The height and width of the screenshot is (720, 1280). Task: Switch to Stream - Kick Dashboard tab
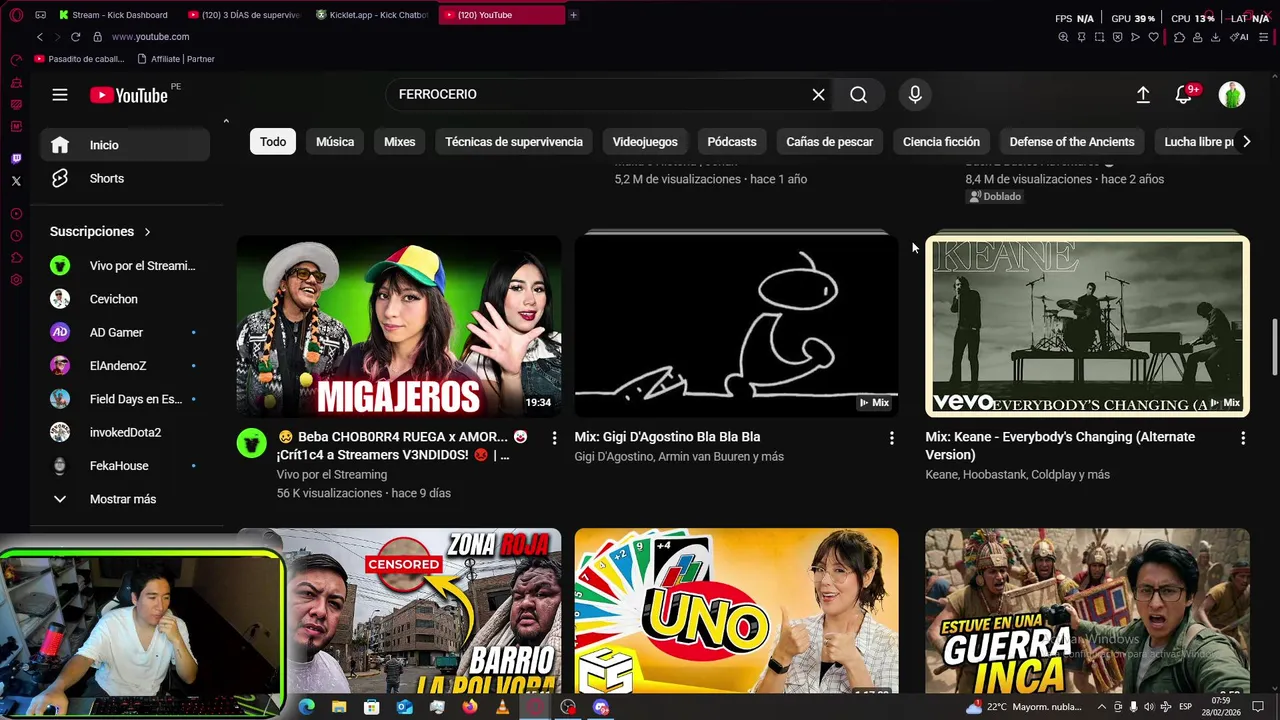[x=114, y=15]
